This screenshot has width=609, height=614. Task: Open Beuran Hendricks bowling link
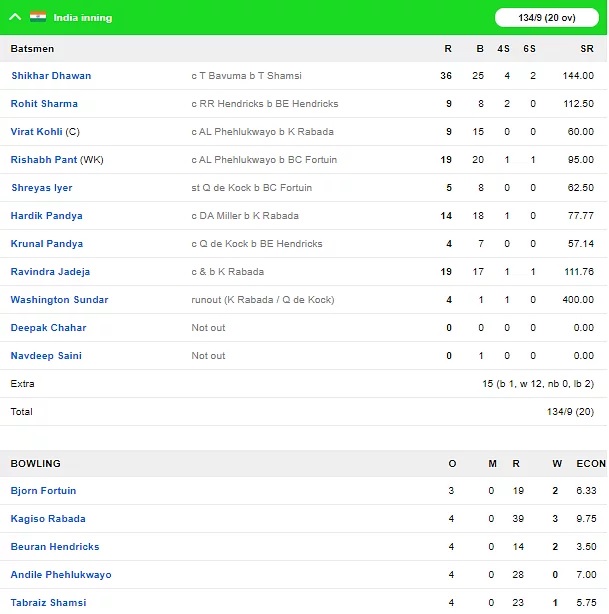55,547
